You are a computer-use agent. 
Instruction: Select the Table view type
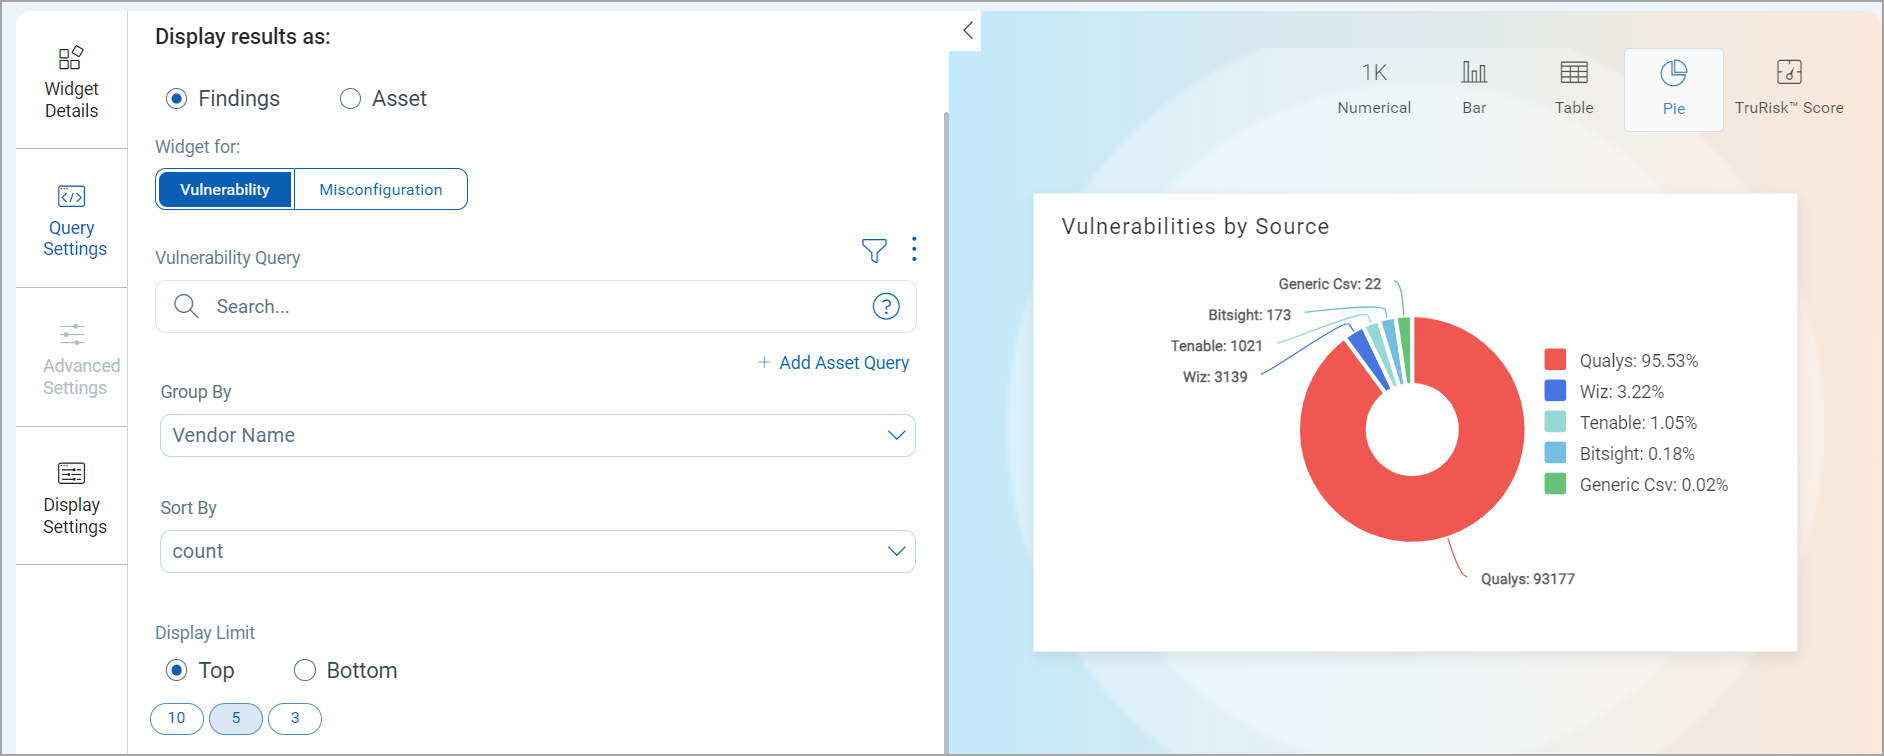point(1574,87)
